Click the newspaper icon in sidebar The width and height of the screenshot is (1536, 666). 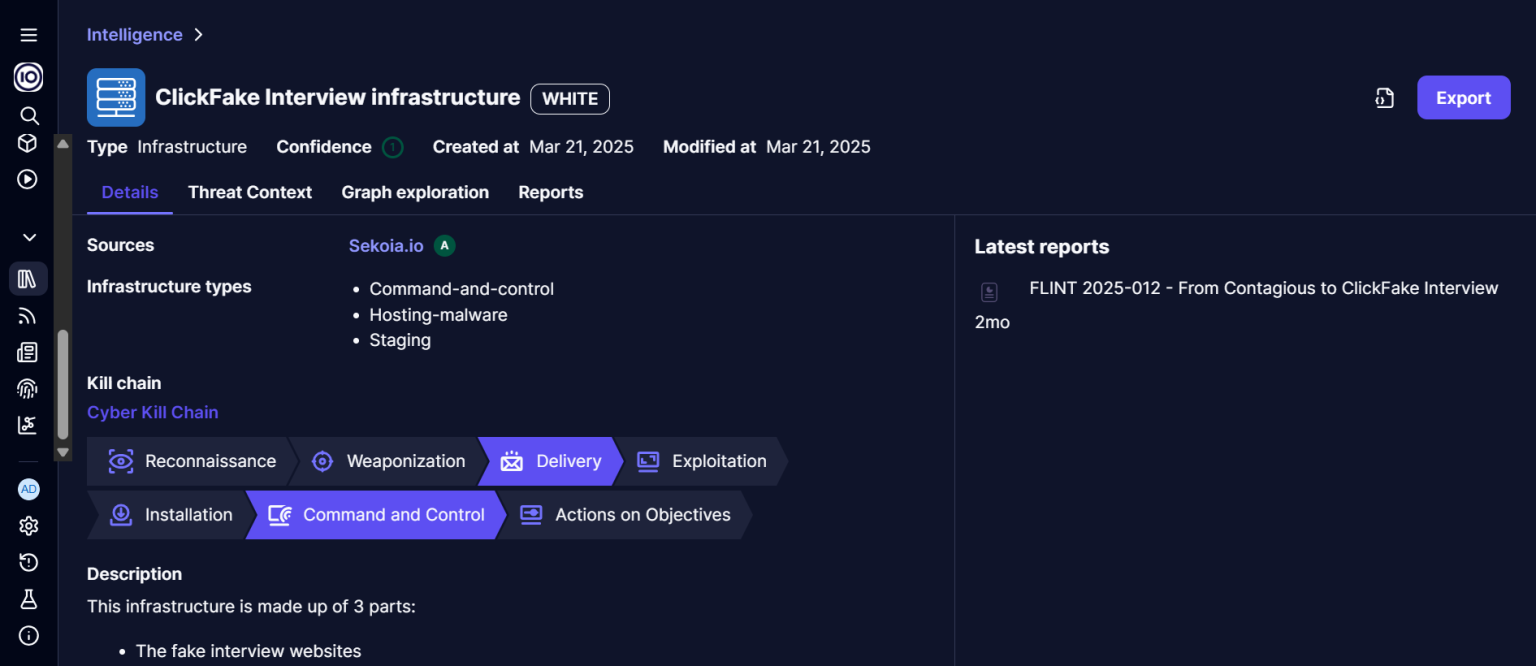28,352
